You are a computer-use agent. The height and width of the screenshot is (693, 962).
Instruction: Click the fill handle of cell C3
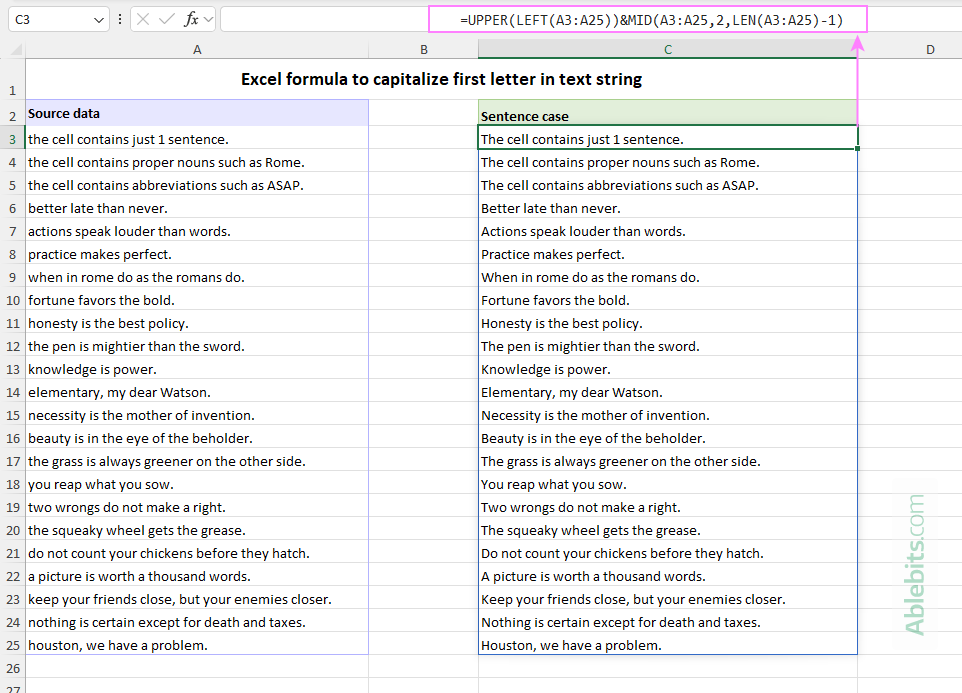coord(858,148)
